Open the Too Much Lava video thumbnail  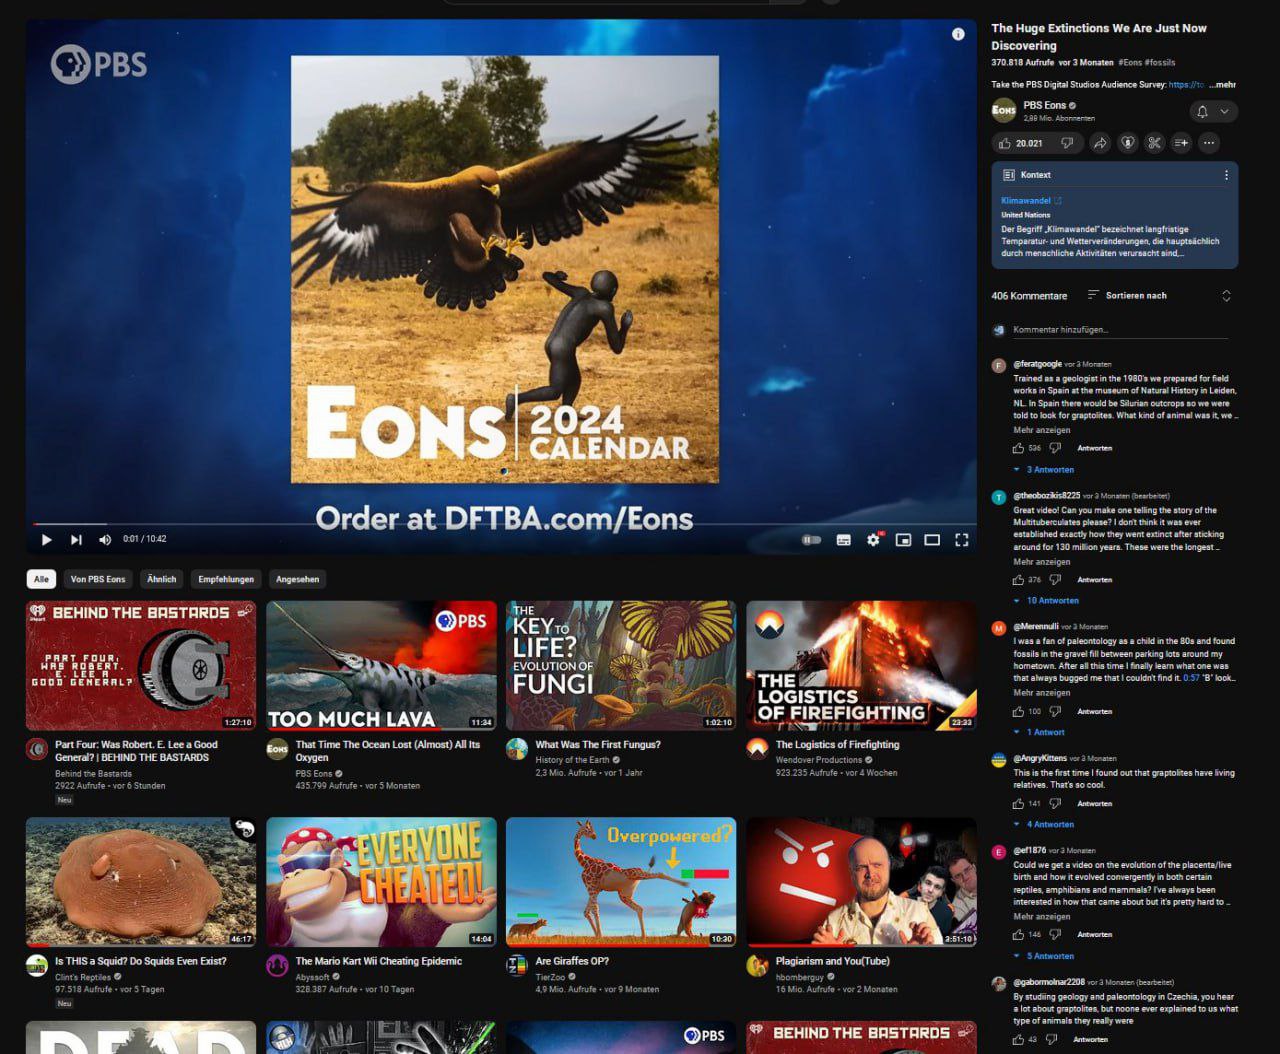(x=381, y=665)
